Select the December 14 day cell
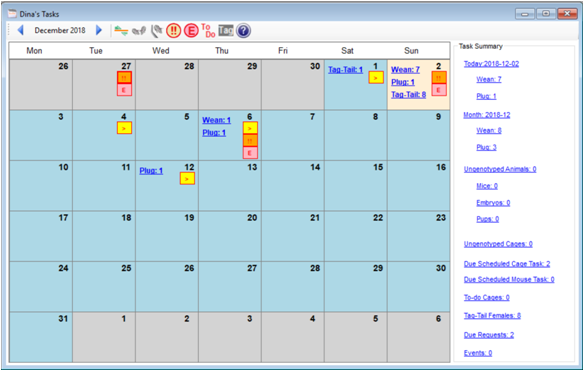 pos(293,186)
